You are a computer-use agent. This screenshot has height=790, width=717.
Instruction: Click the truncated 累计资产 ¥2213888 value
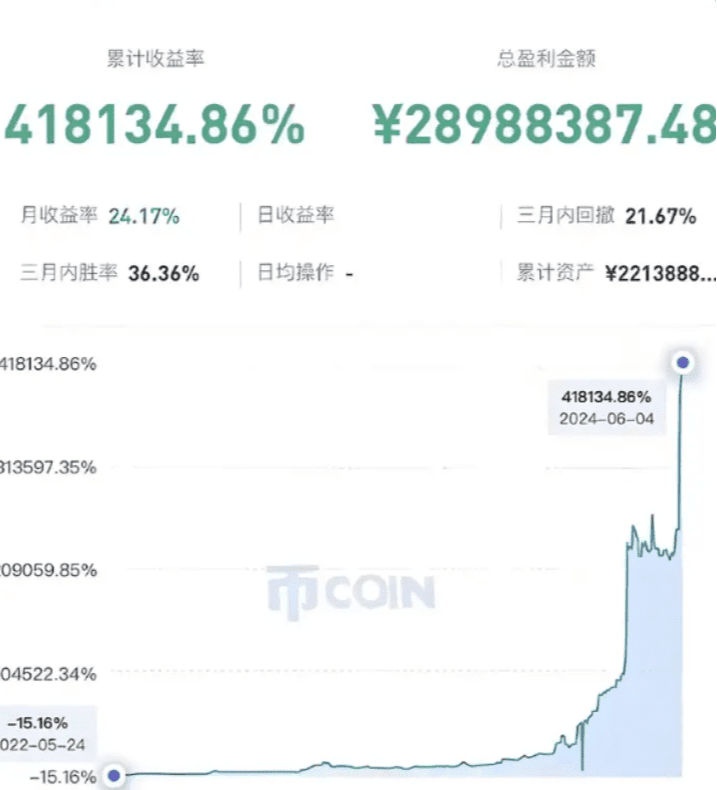(616, 273)
